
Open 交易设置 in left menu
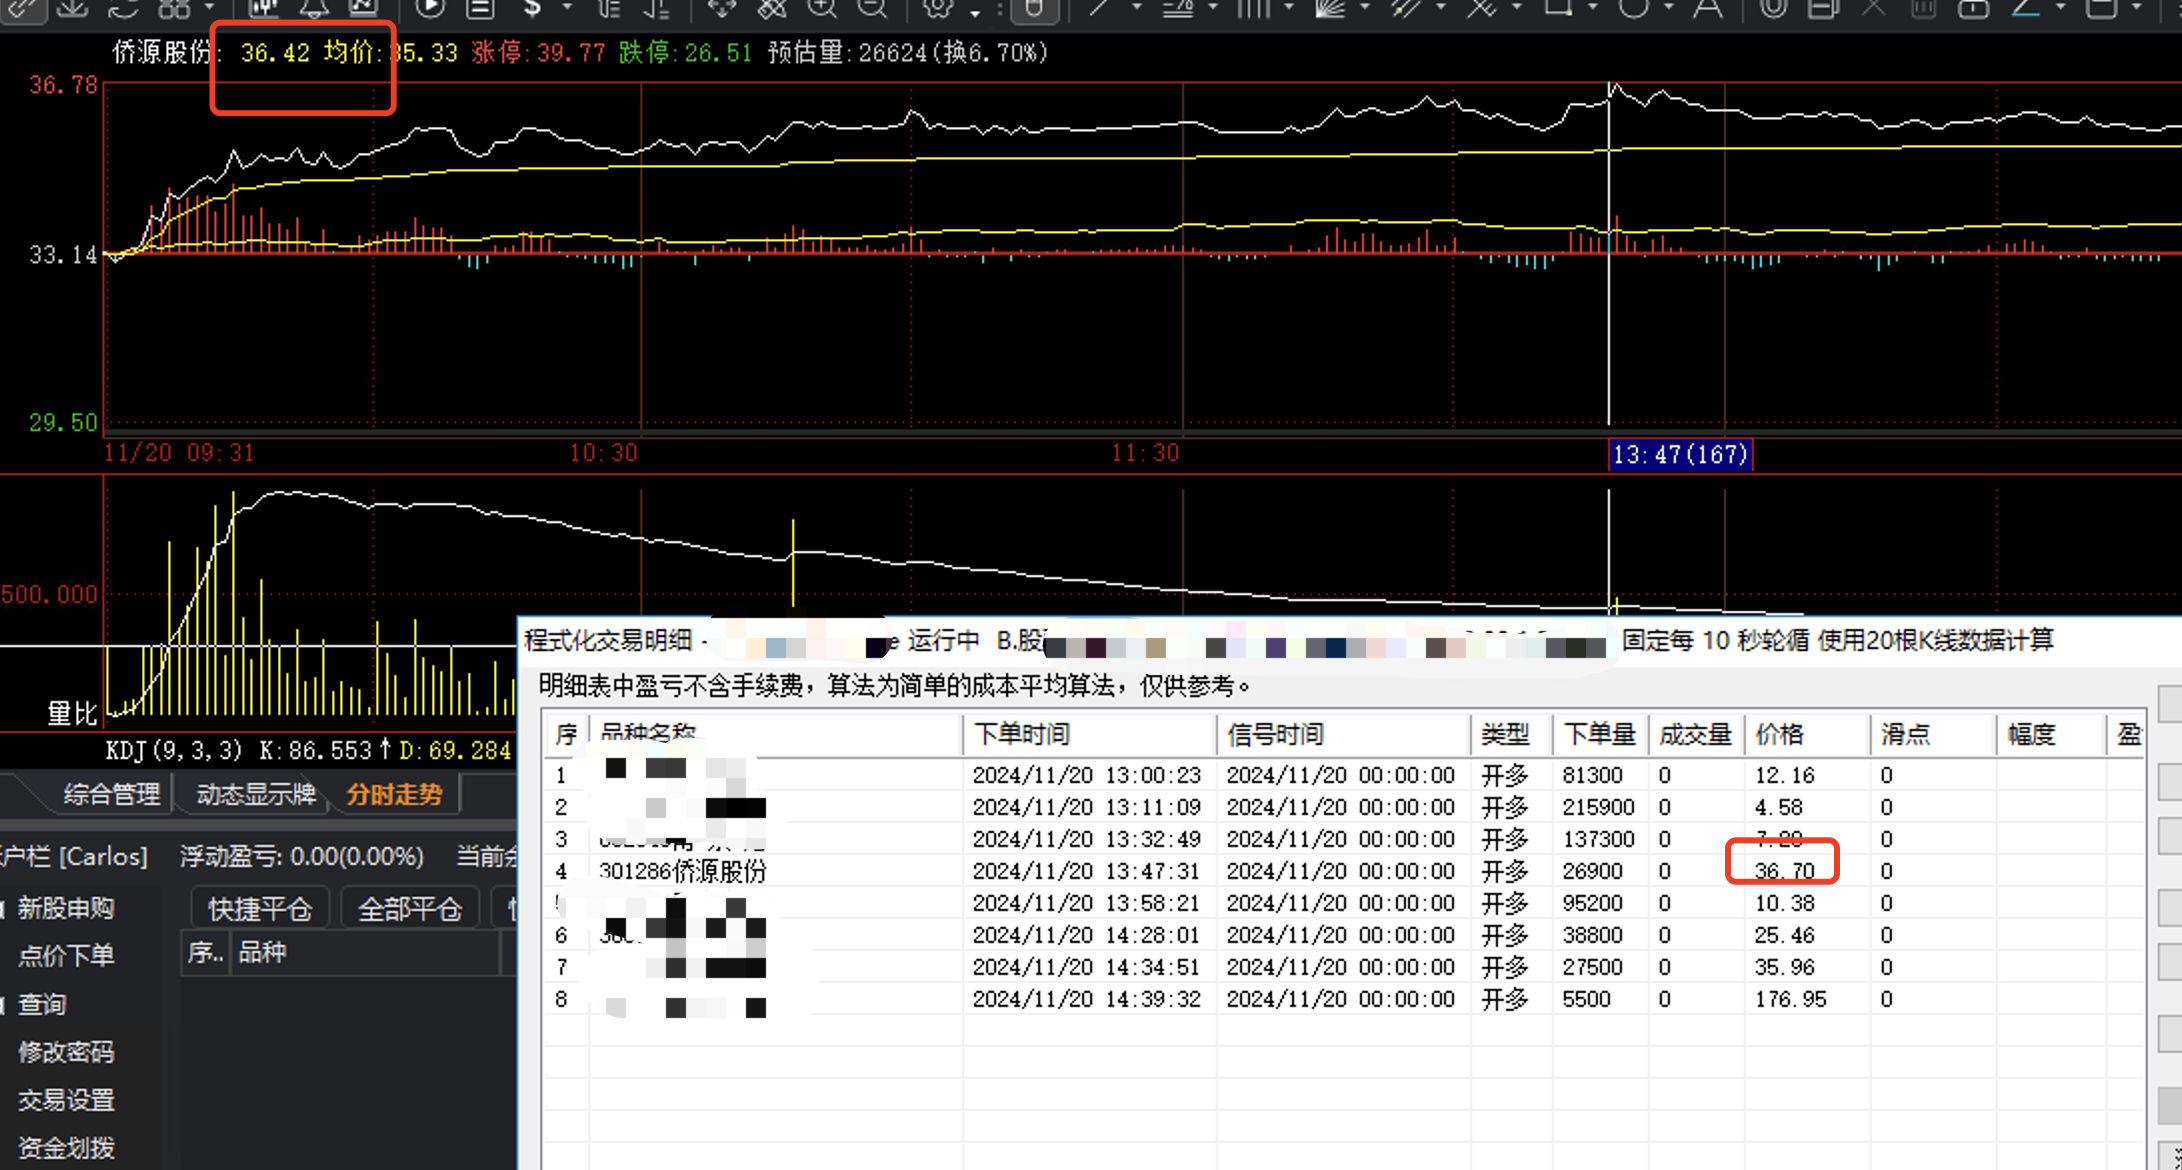[x=66, y=1100]
